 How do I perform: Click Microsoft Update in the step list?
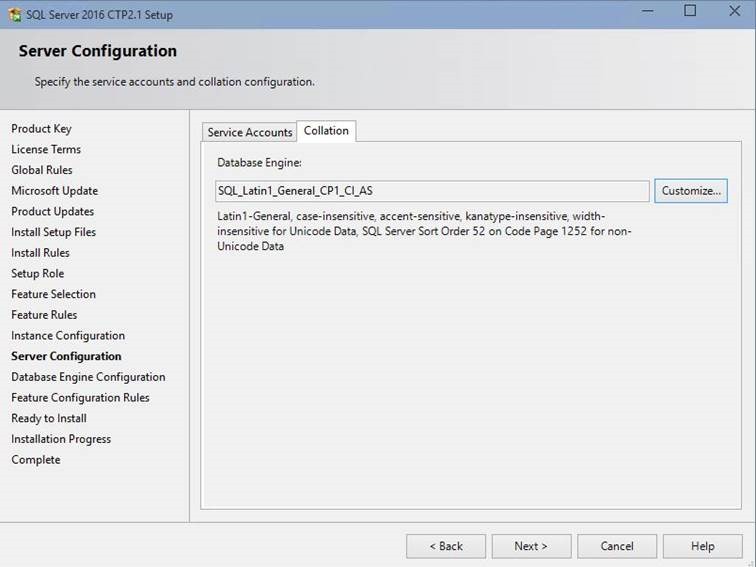[x=54, y=191]
